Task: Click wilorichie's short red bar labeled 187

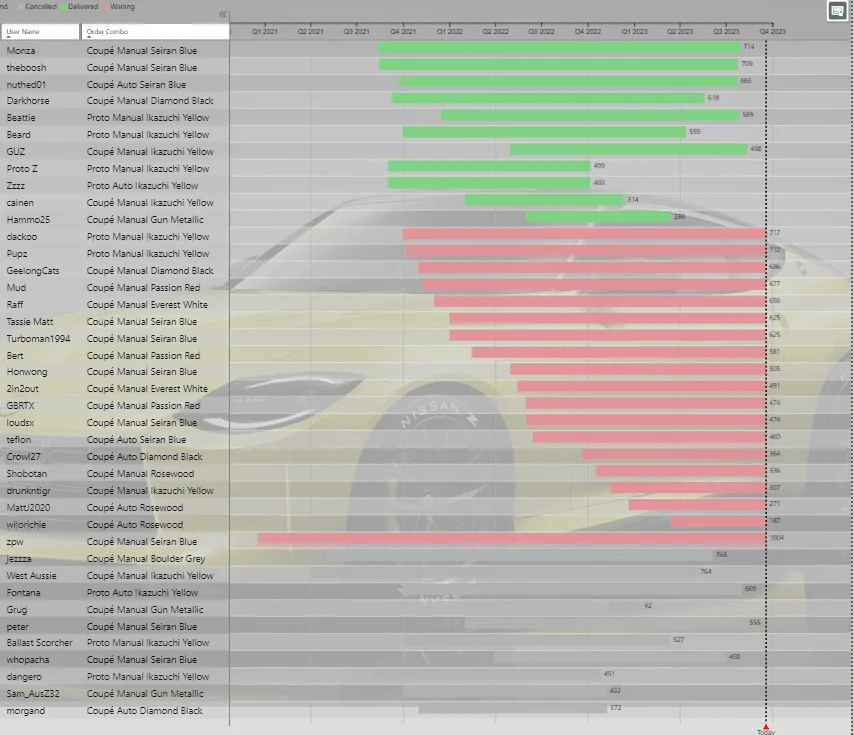Action: 718,522
